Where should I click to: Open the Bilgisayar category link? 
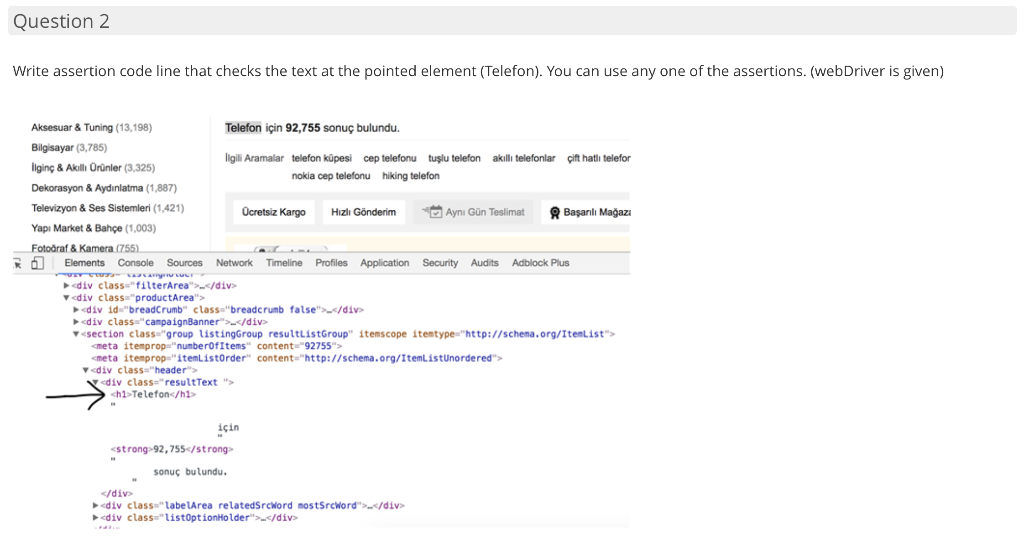[x=69, y=148]
